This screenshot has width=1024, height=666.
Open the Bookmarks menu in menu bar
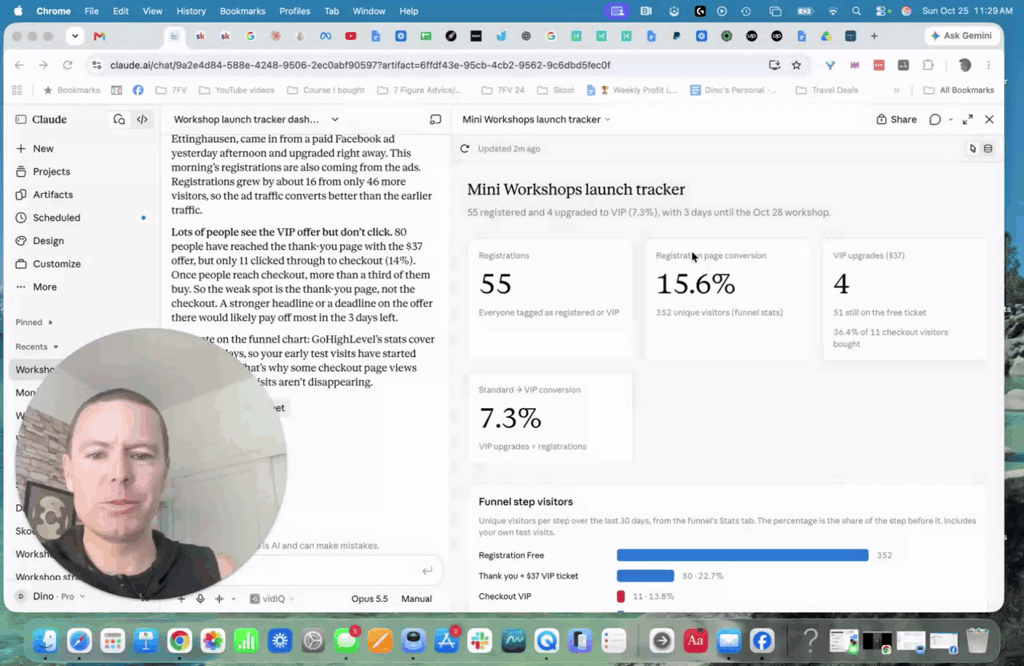tap(242, 11)
